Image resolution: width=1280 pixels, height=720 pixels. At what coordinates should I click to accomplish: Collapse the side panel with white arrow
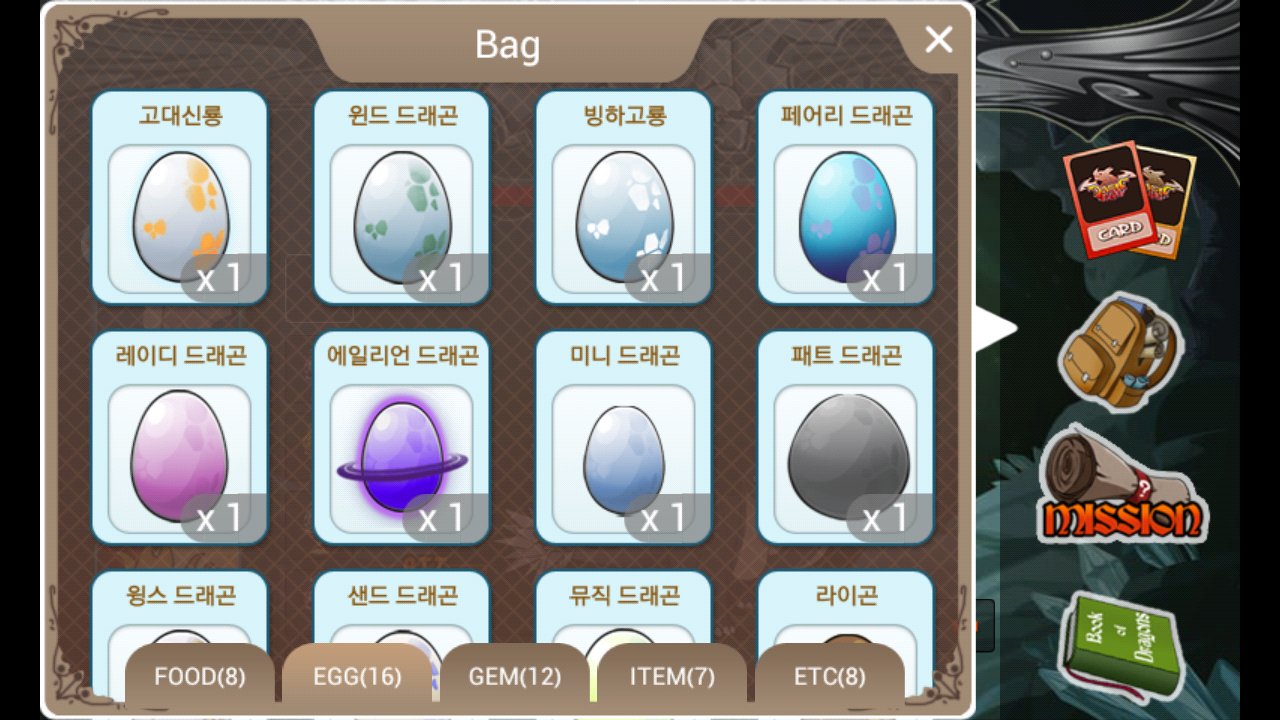click(x=995, y=329)
